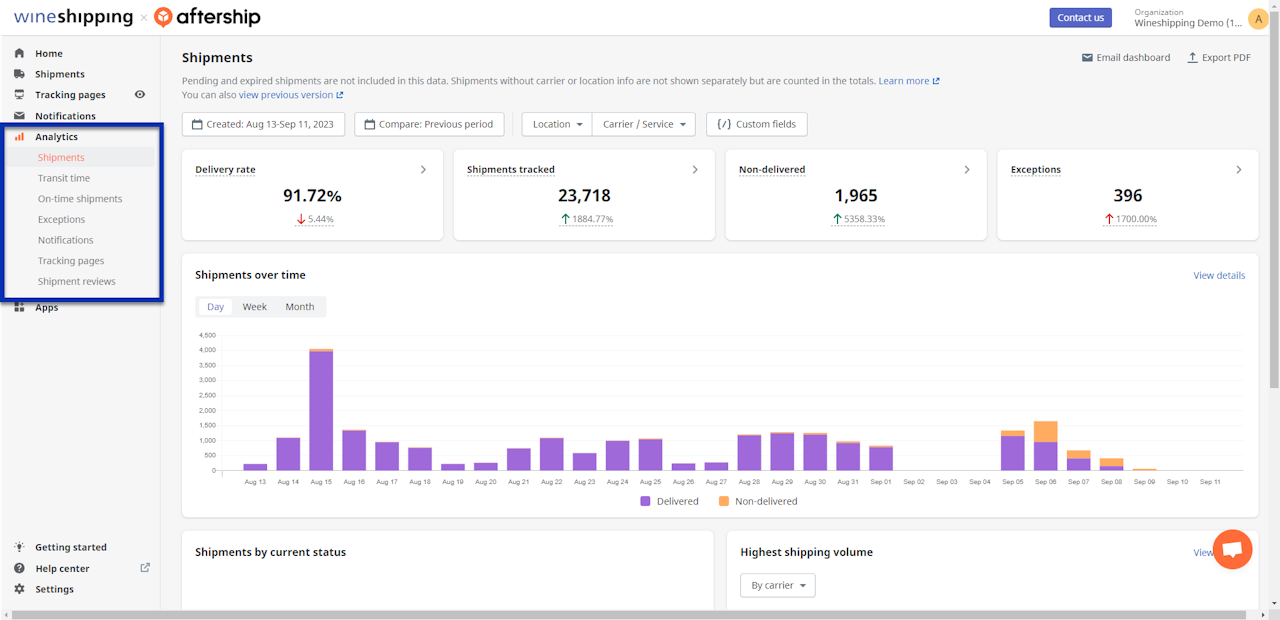The width and height of the screenshot is (1280, 620).
Task: Open the Location dropdown filter
Action: pos(557,124)
